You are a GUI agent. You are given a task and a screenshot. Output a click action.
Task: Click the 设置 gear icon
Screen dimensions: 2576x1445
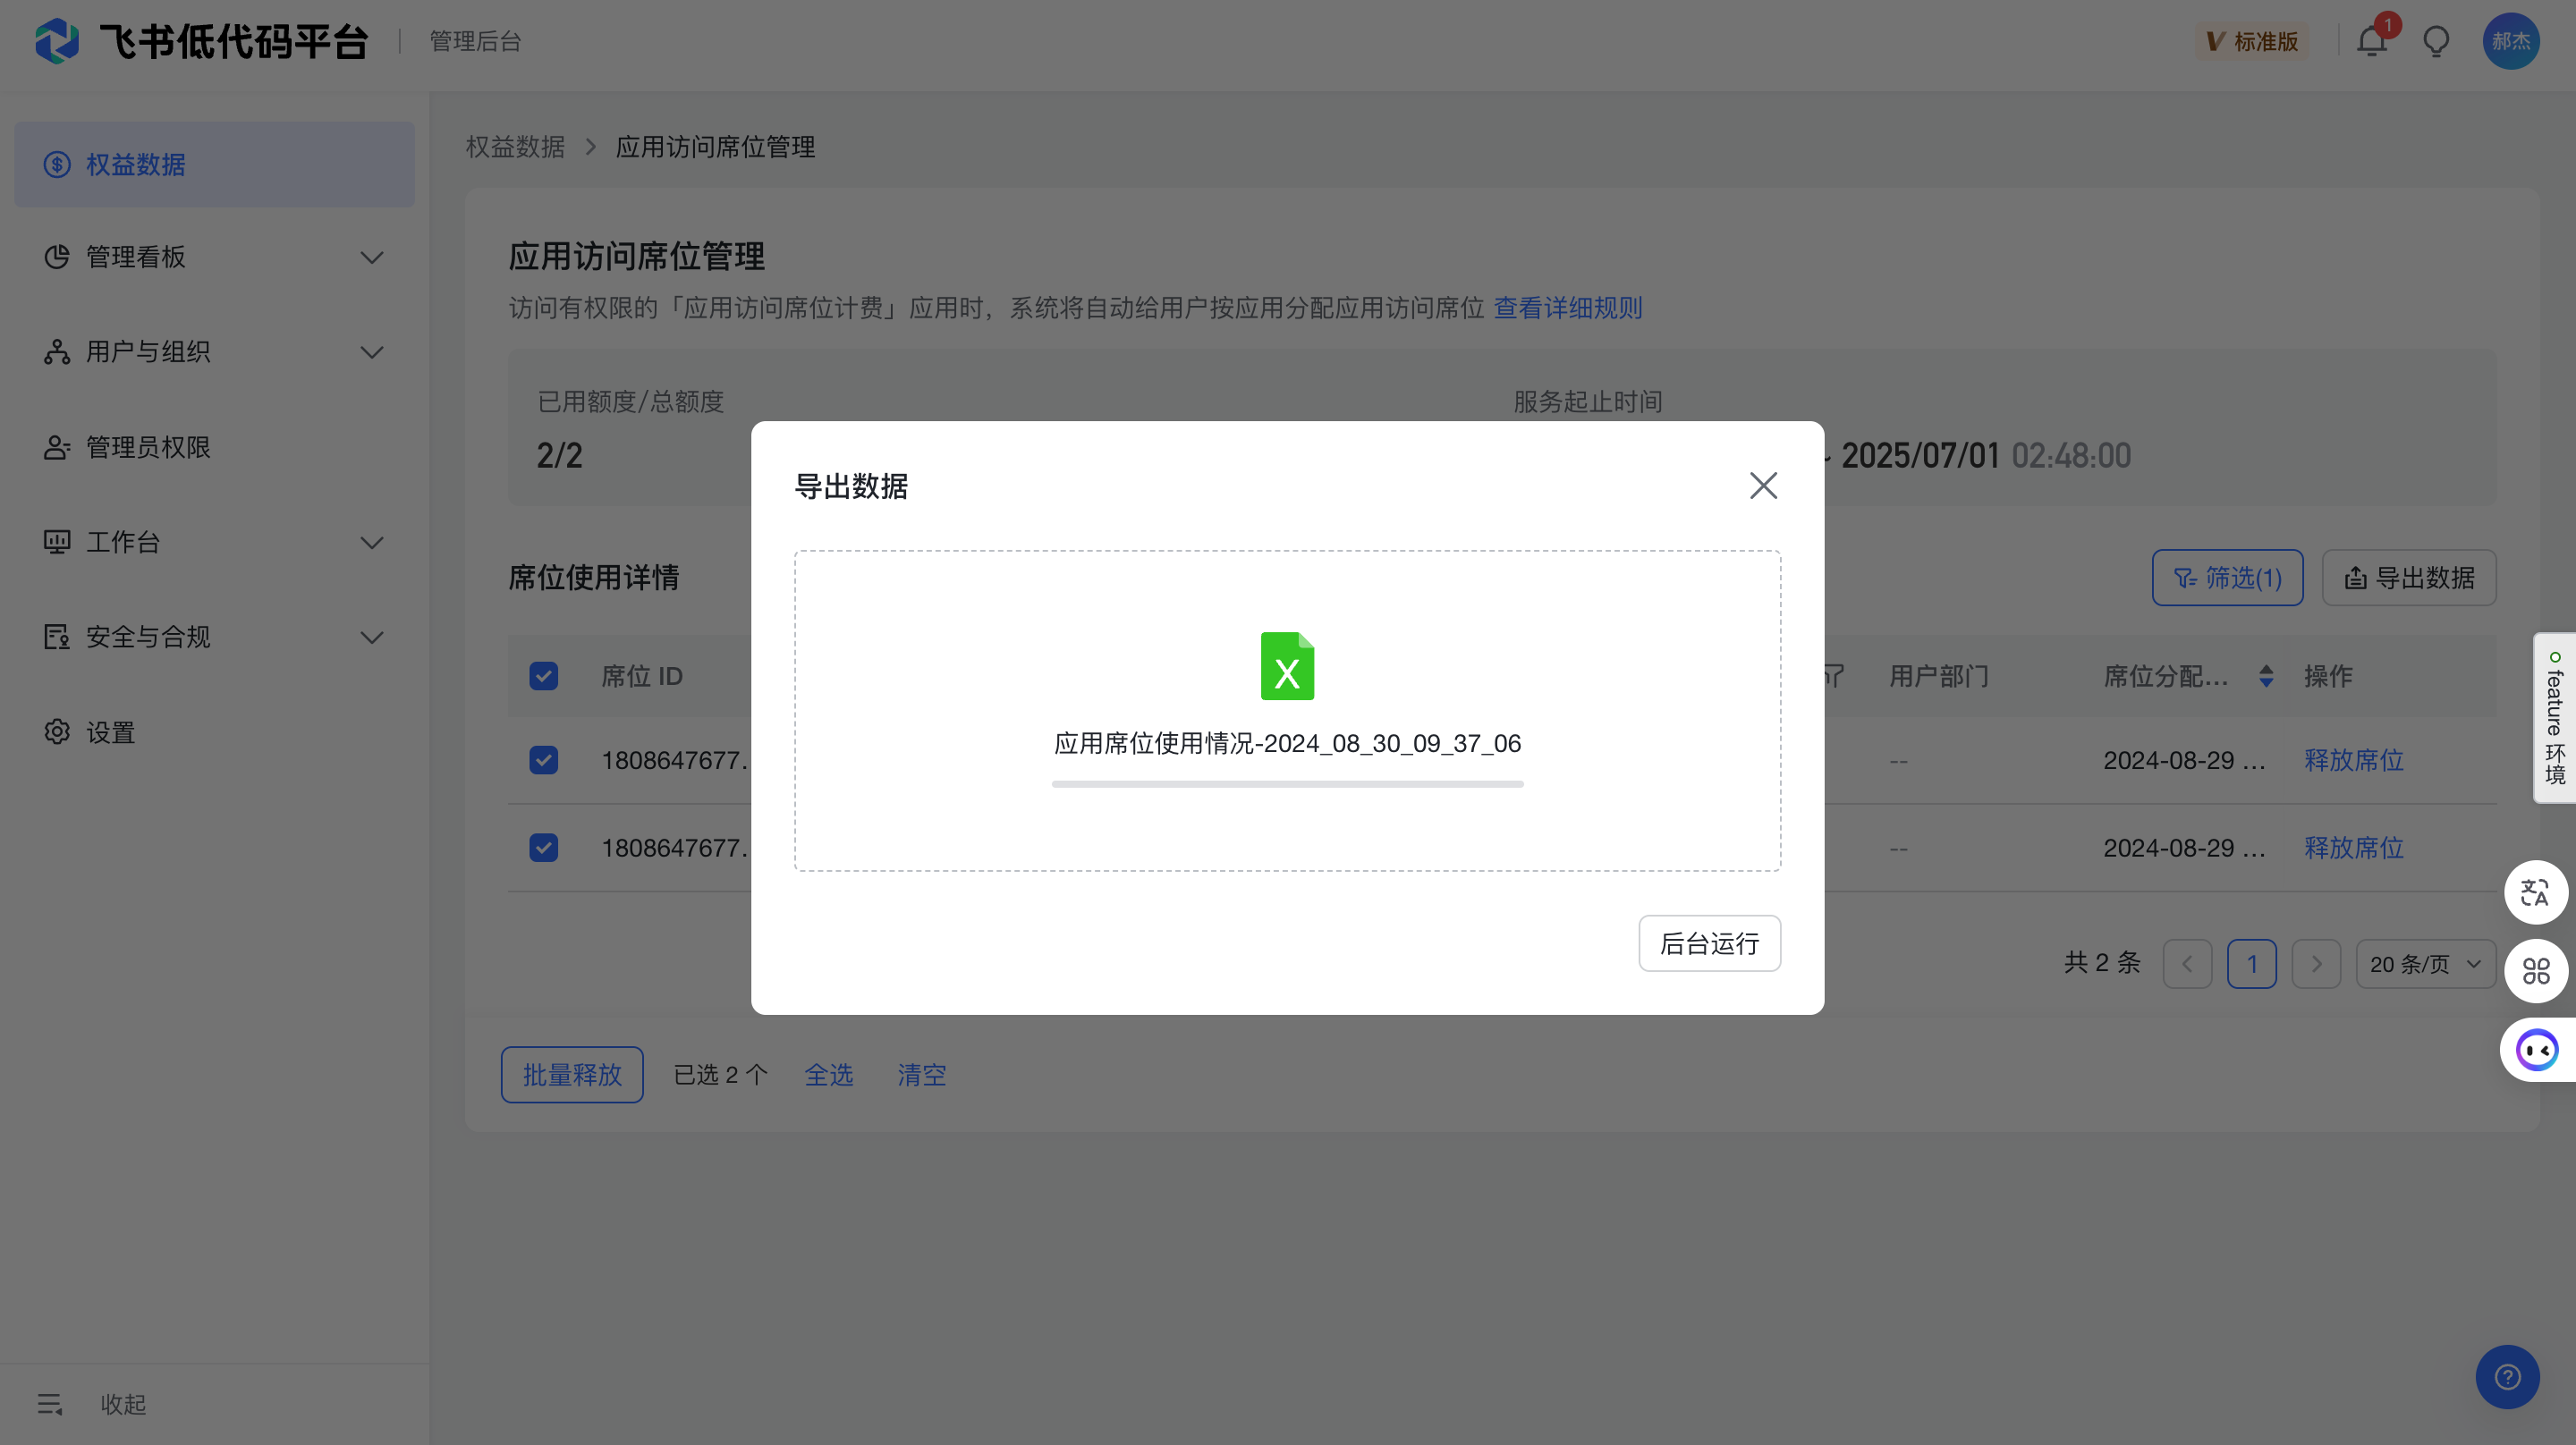[57, 732]
